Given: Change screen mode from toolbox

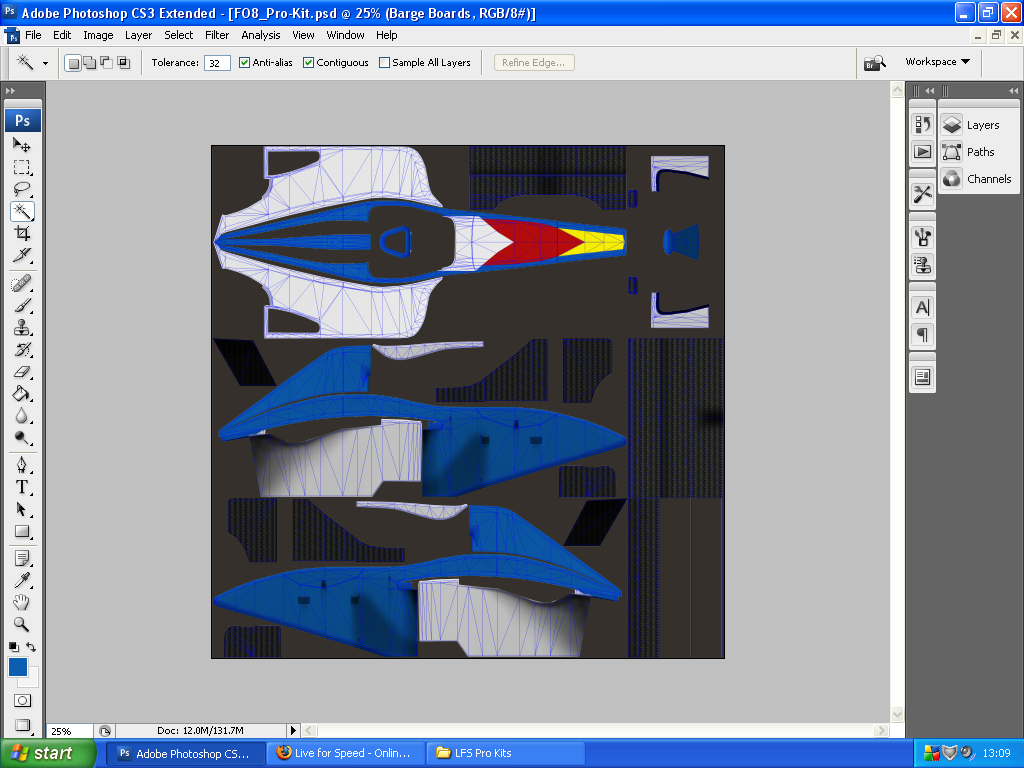Looking at the screenshot, I should coord(22,726).
